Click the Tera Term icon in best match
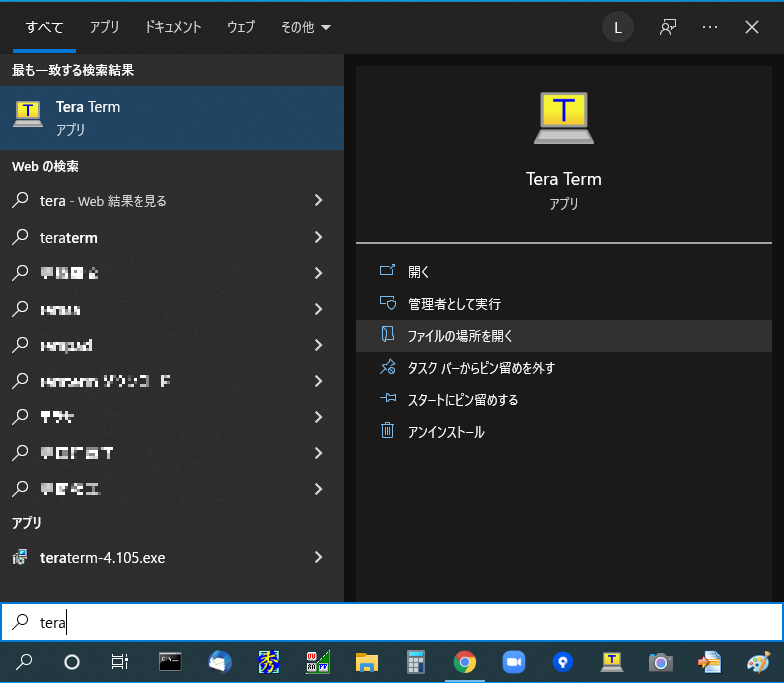 click(x=28, y=114)
